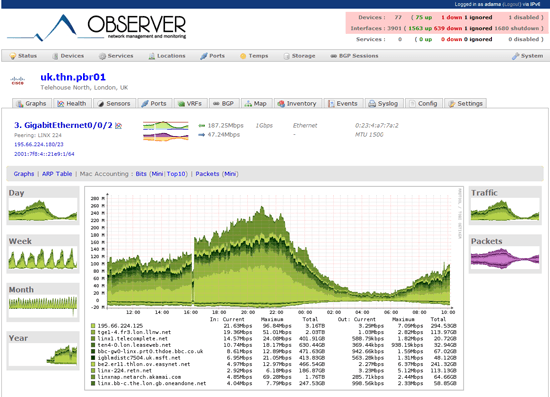Click the blue outbound traffic arrow icon
Image resolution: width=550 pixels, height=397 pixels.
[x=202, y=135]
